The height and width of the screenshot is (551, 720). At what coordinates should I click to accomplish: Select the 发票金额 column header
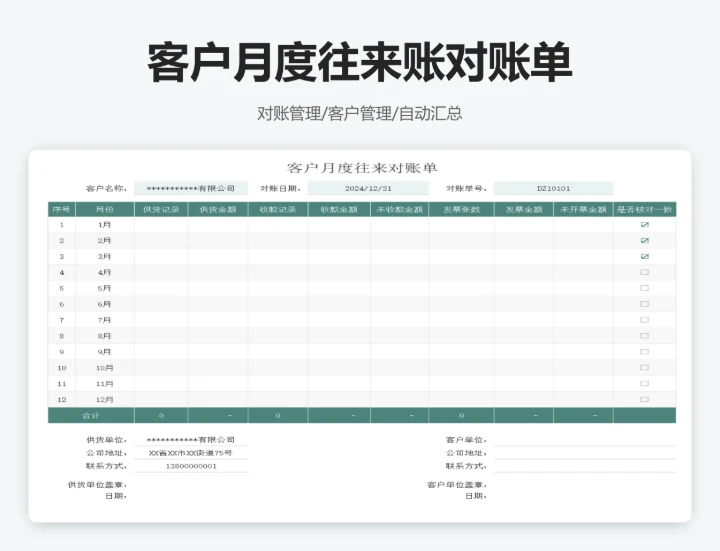point(524,209)
